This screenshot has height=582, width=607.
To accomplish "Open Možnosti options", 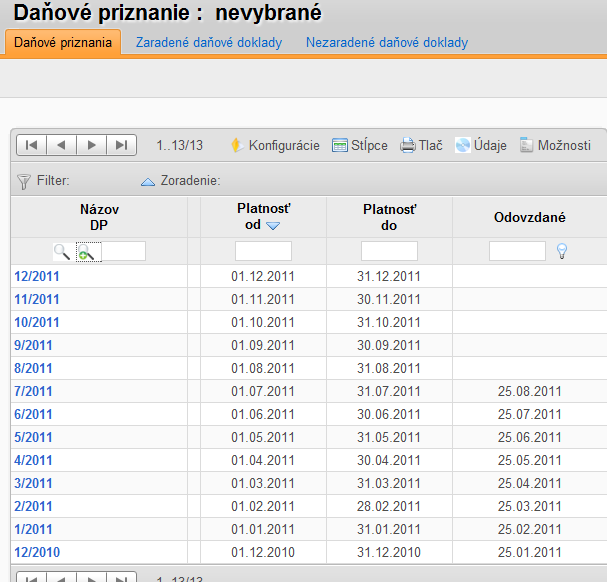I will [x=555, y=146].
